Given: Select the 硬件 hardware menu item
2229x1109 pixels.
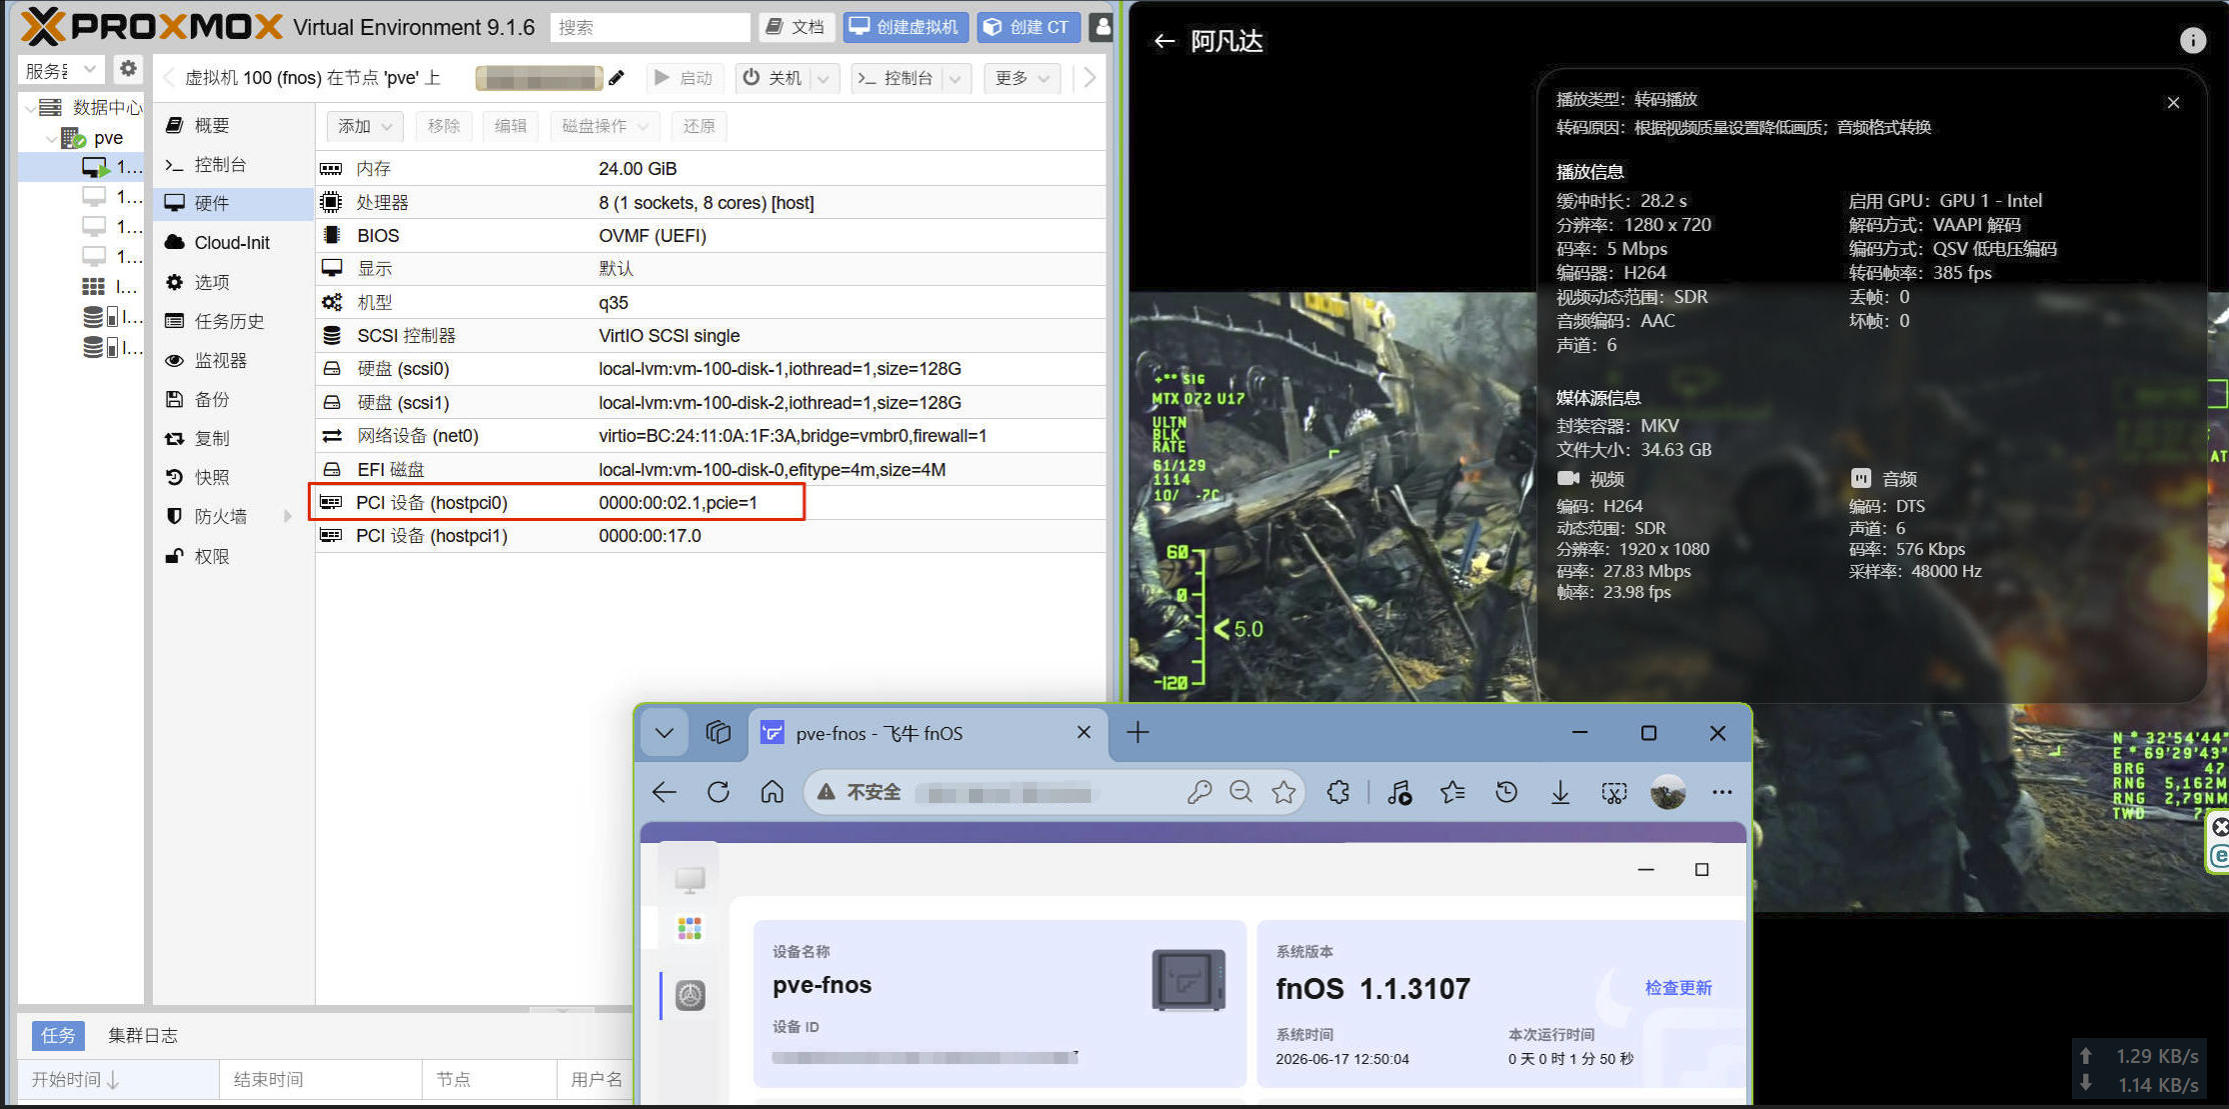Looking at the screenshot, I should point(234,203).
